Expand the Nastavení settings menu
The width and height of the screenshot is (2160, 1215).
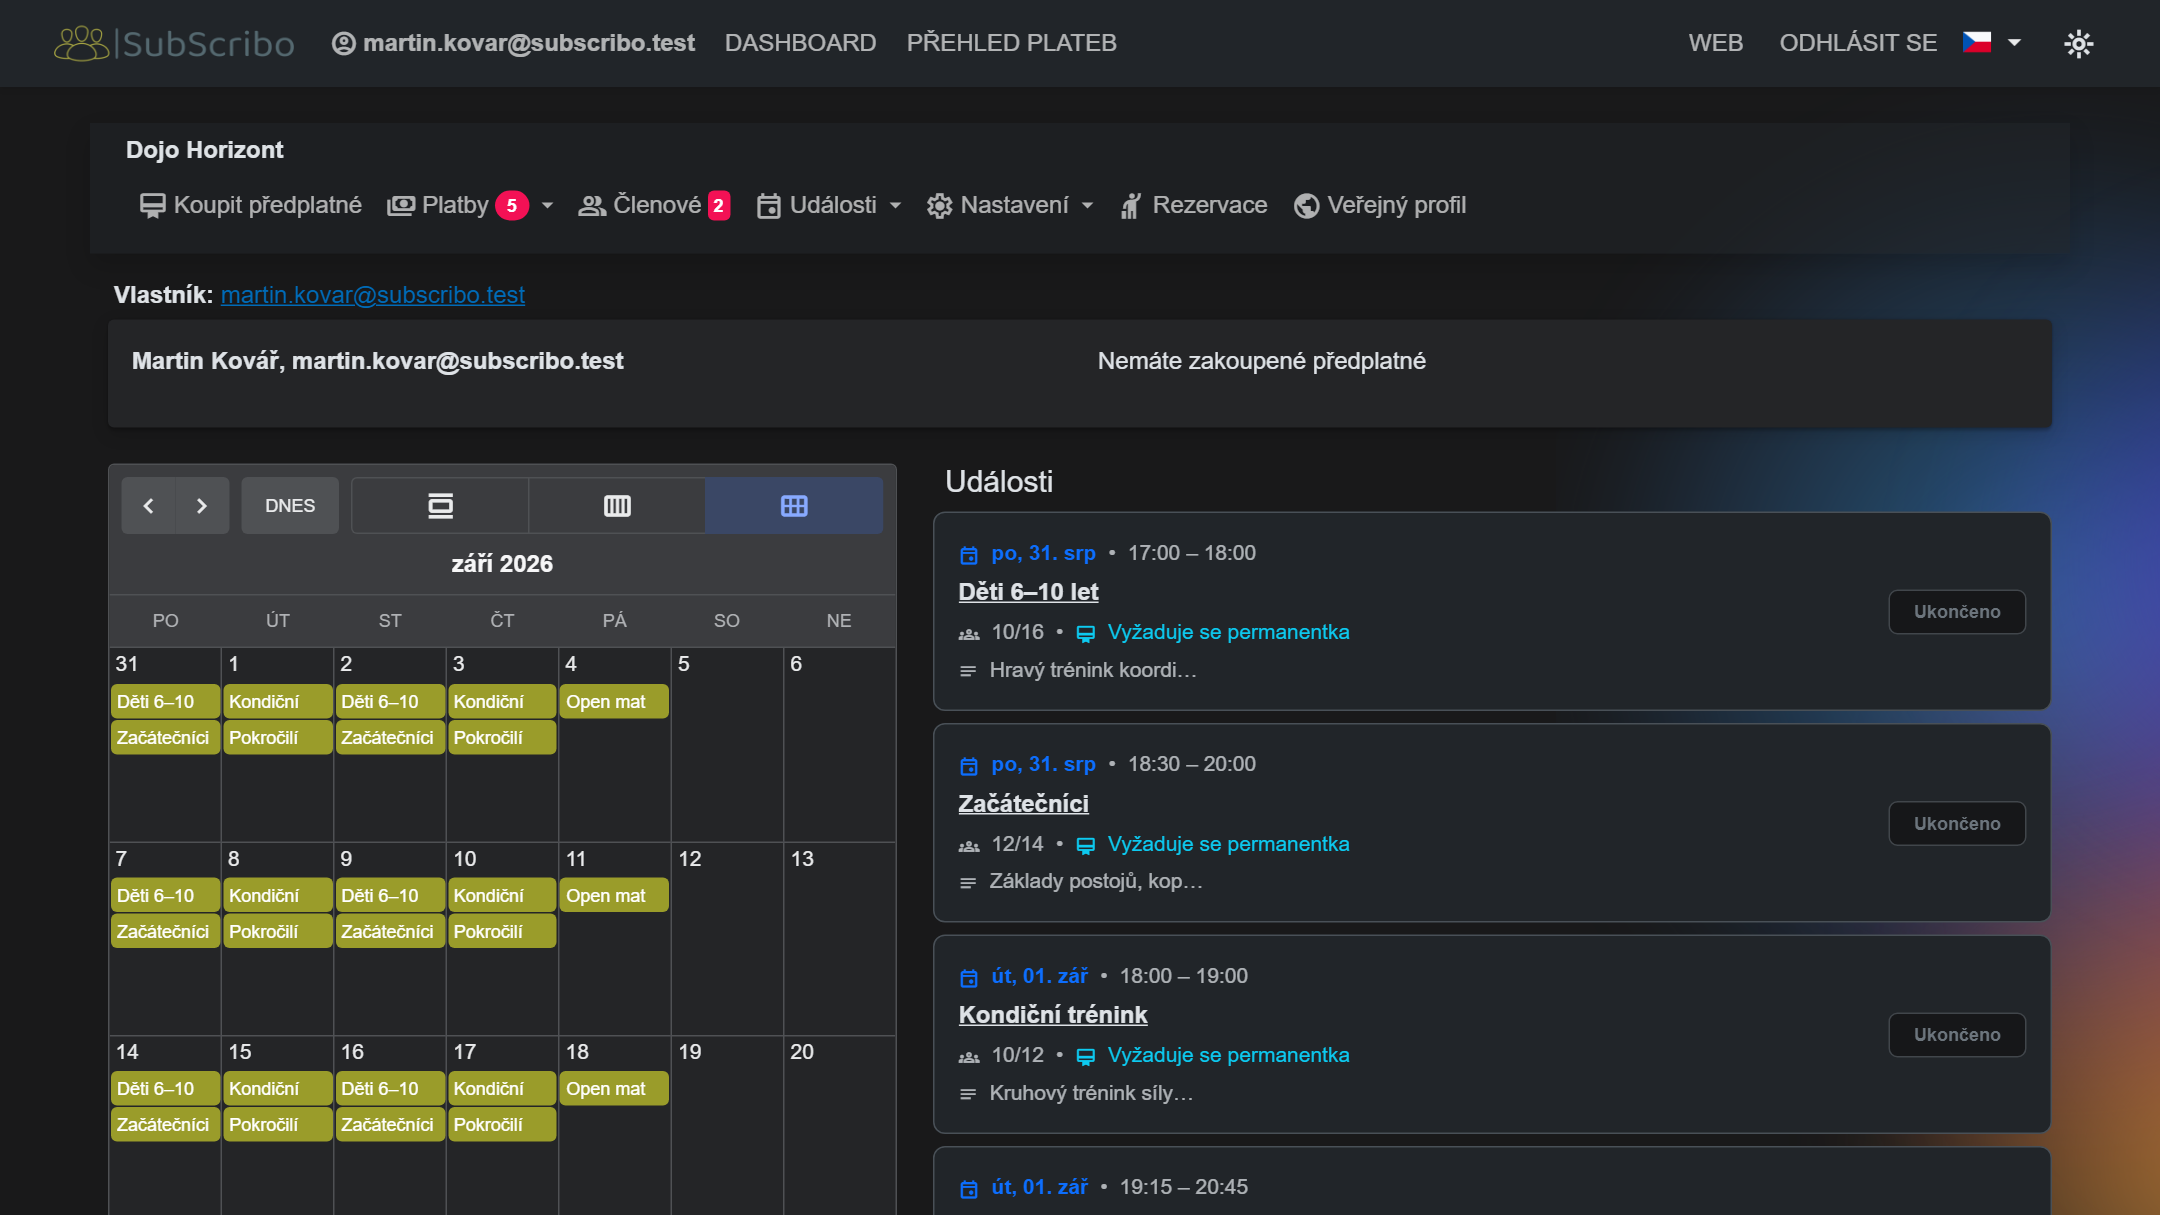pyautogui.click(x=1010, y=205)
